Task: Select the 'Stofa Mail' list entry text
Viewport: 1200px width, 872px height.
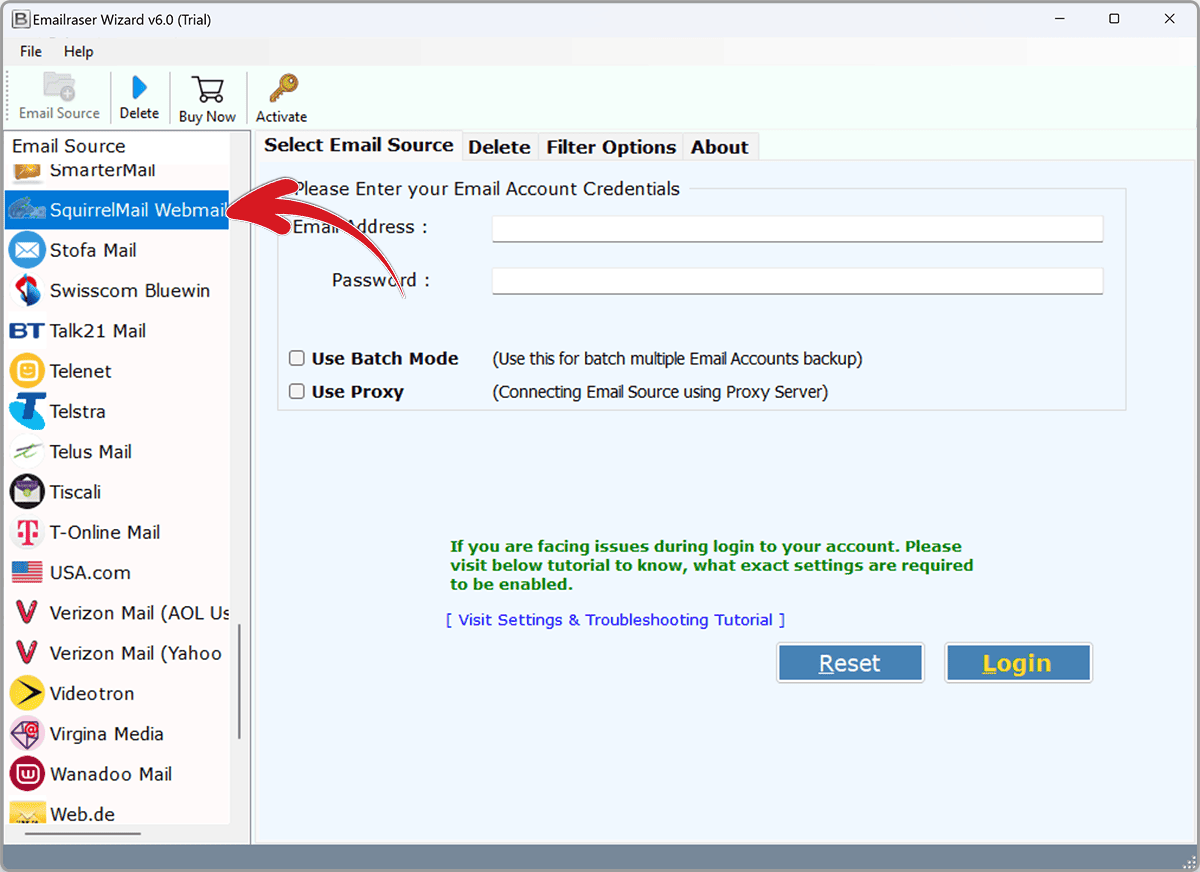Action: [x=93, y=250]
